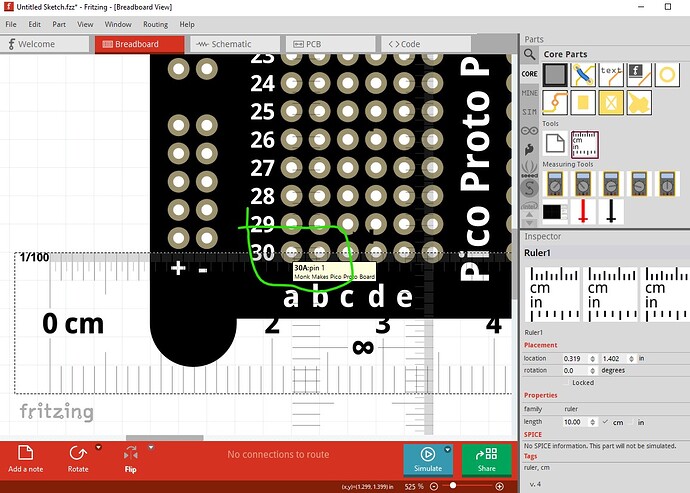Screen dimensions: 690x493
Task: Open the View menu
Action: [85, 24]
